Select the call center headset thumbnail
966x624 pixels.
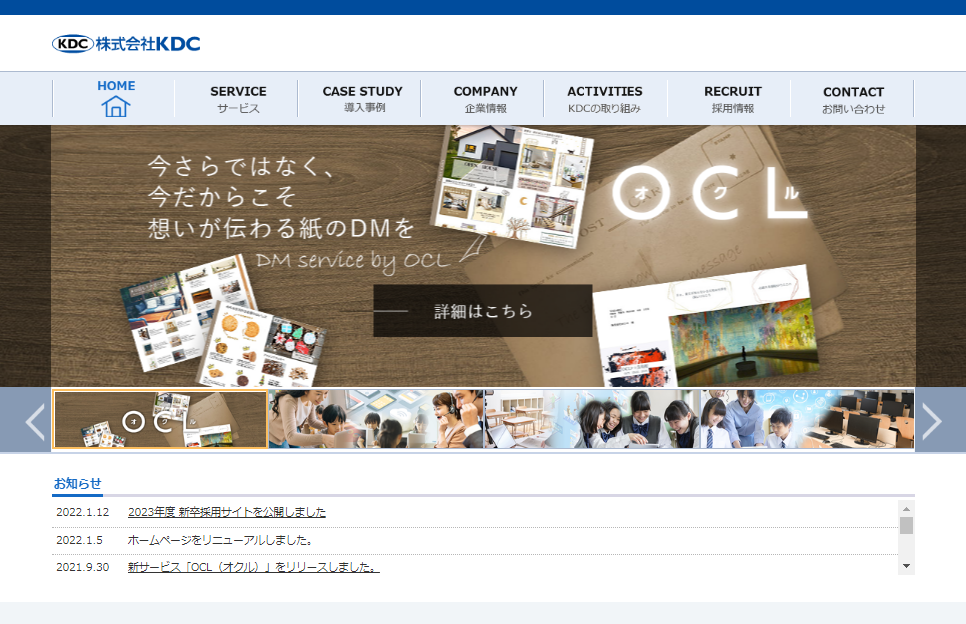pyautogui.click(x=376, y=419)
